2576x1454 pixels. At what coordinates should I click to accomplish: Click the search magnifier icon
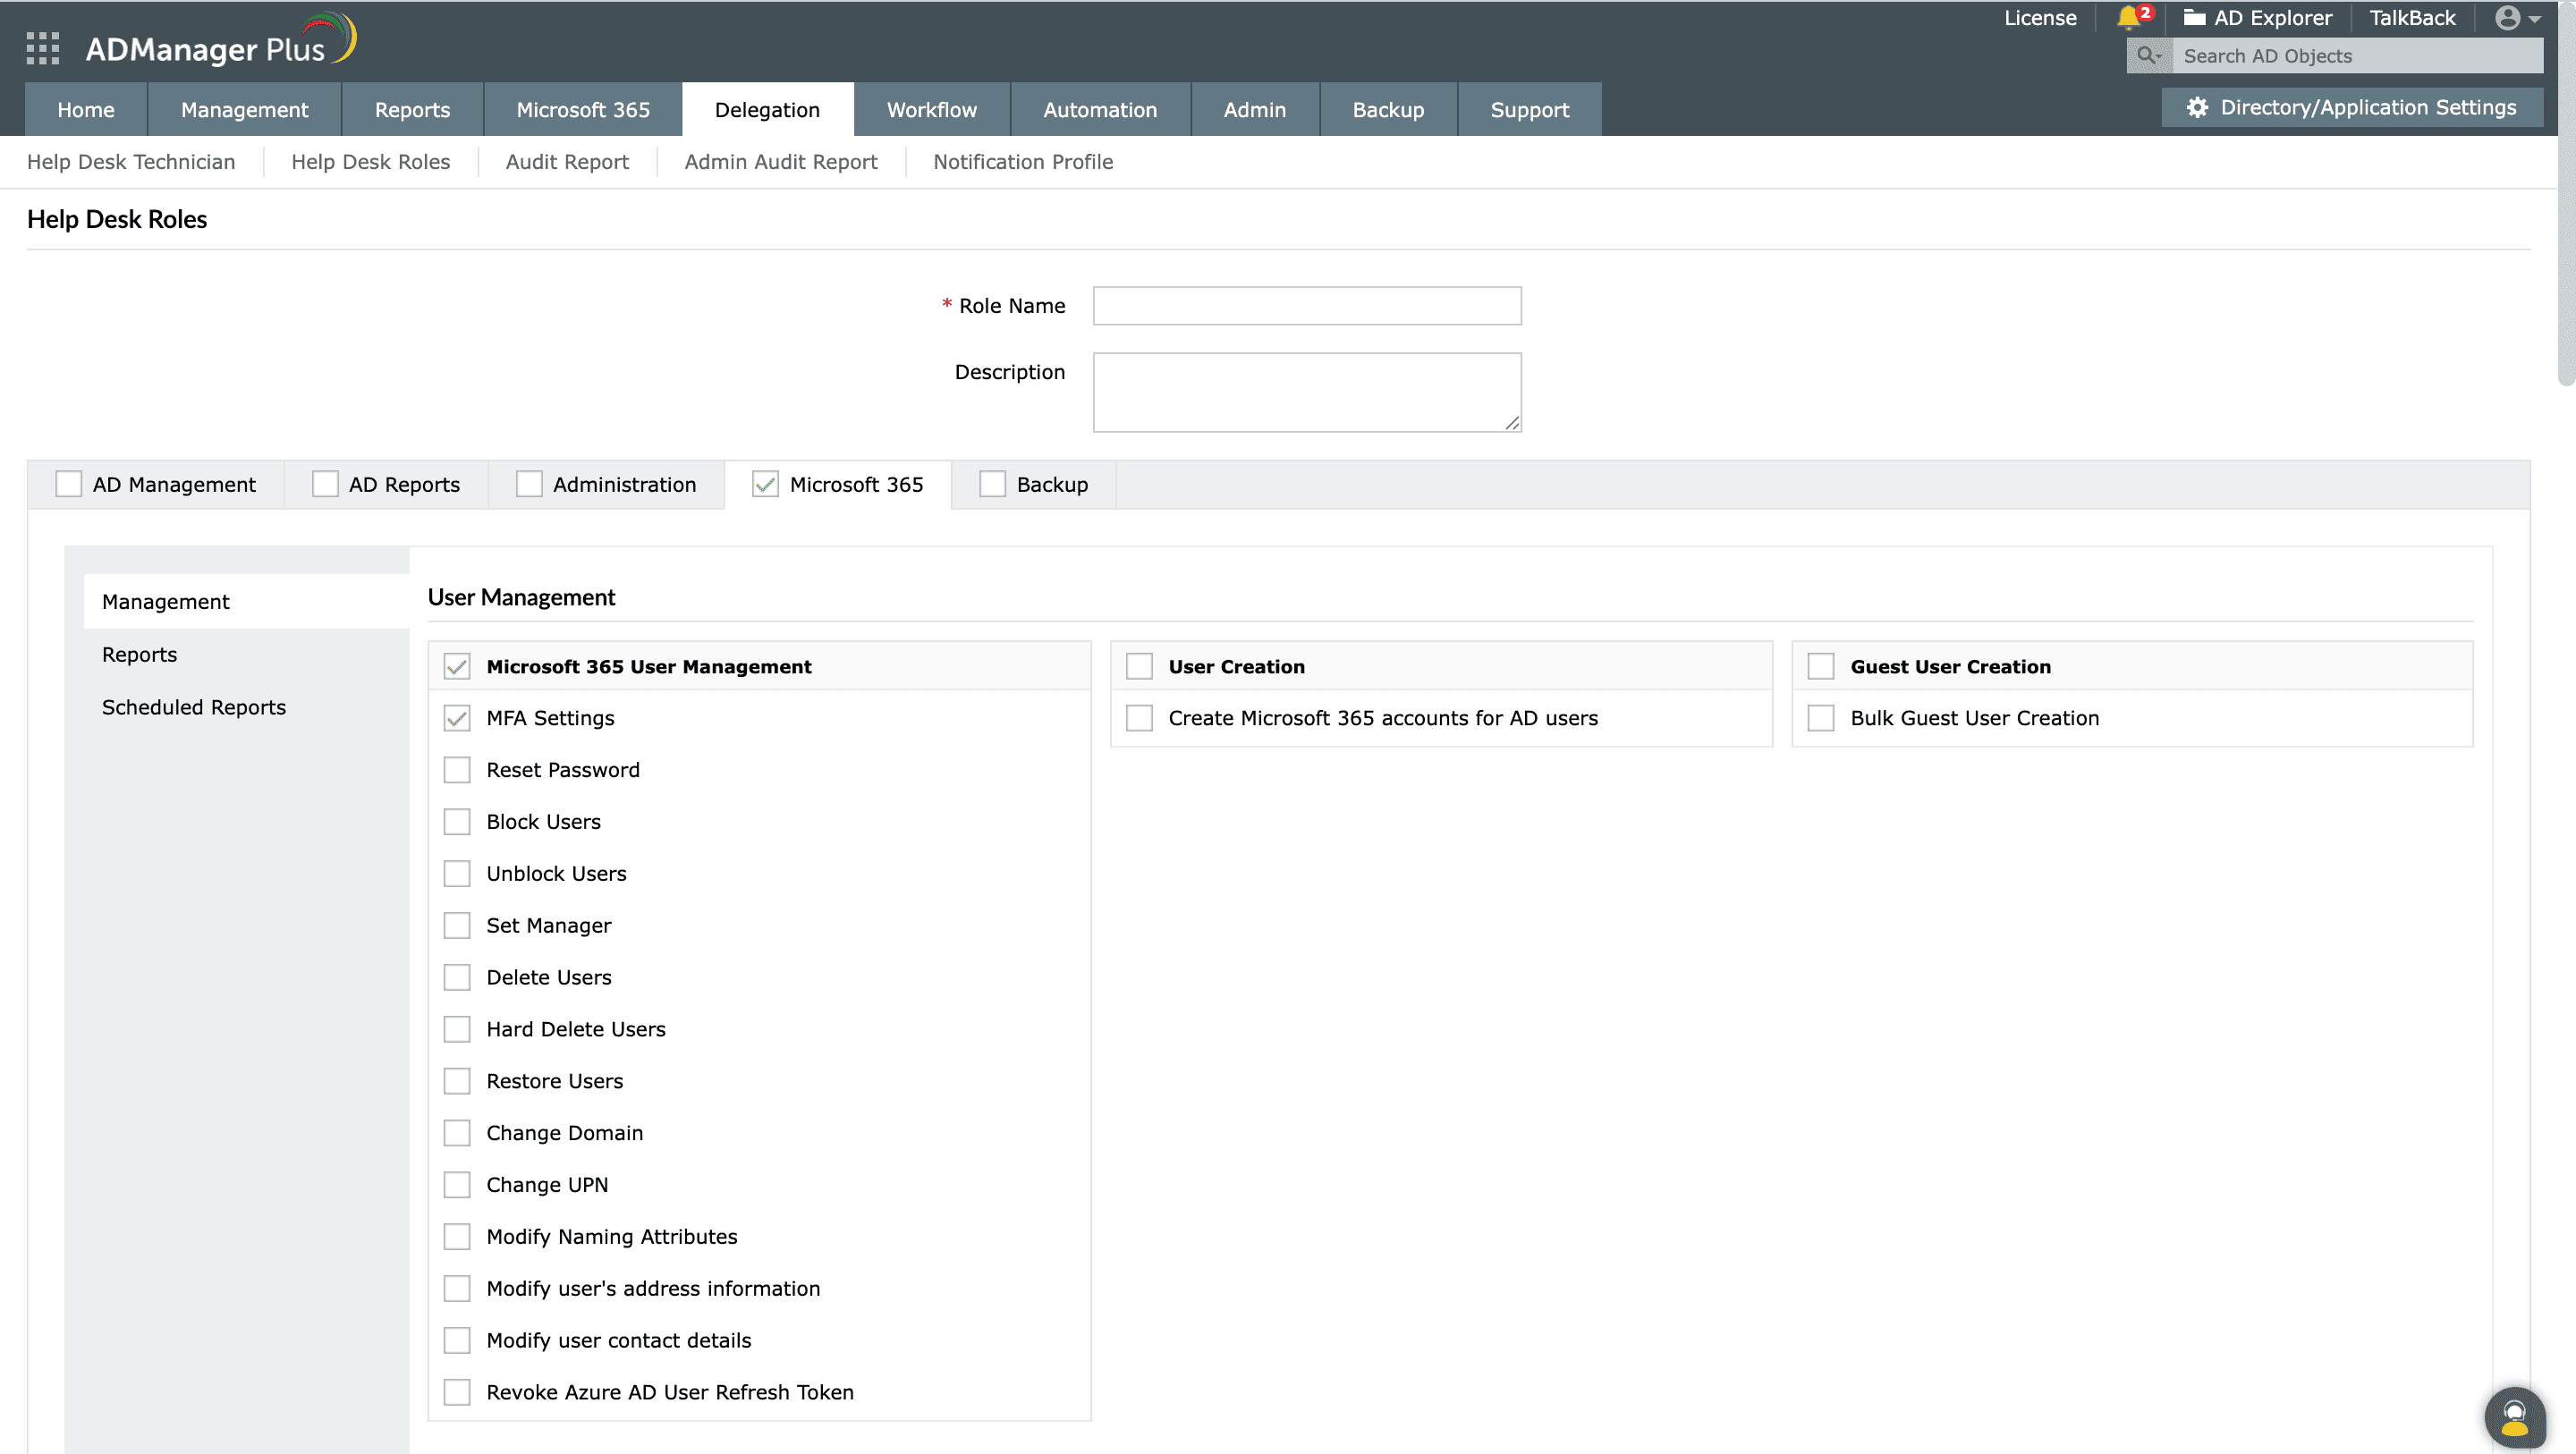(x=2144, y=56)
